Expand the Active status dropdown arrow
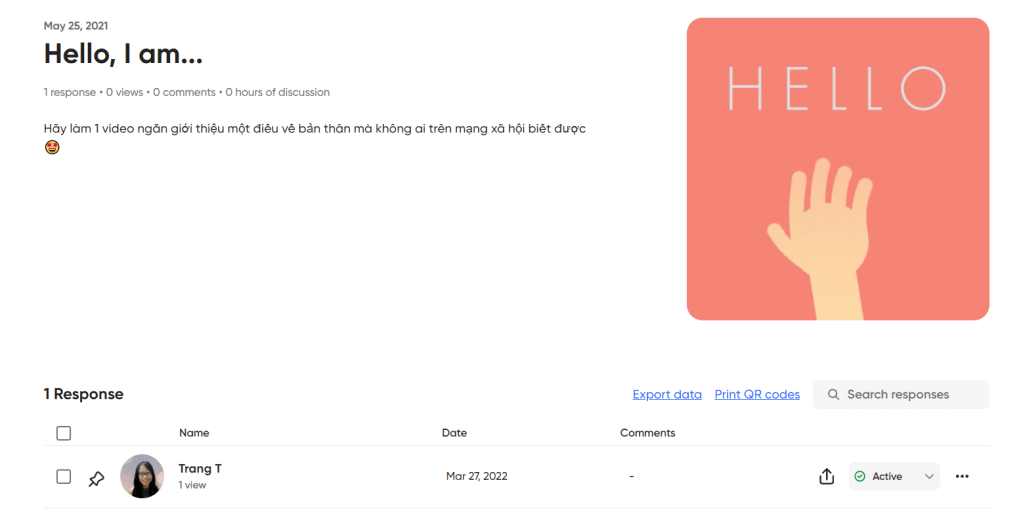The image size is (1023, 514). click(928, 477)
